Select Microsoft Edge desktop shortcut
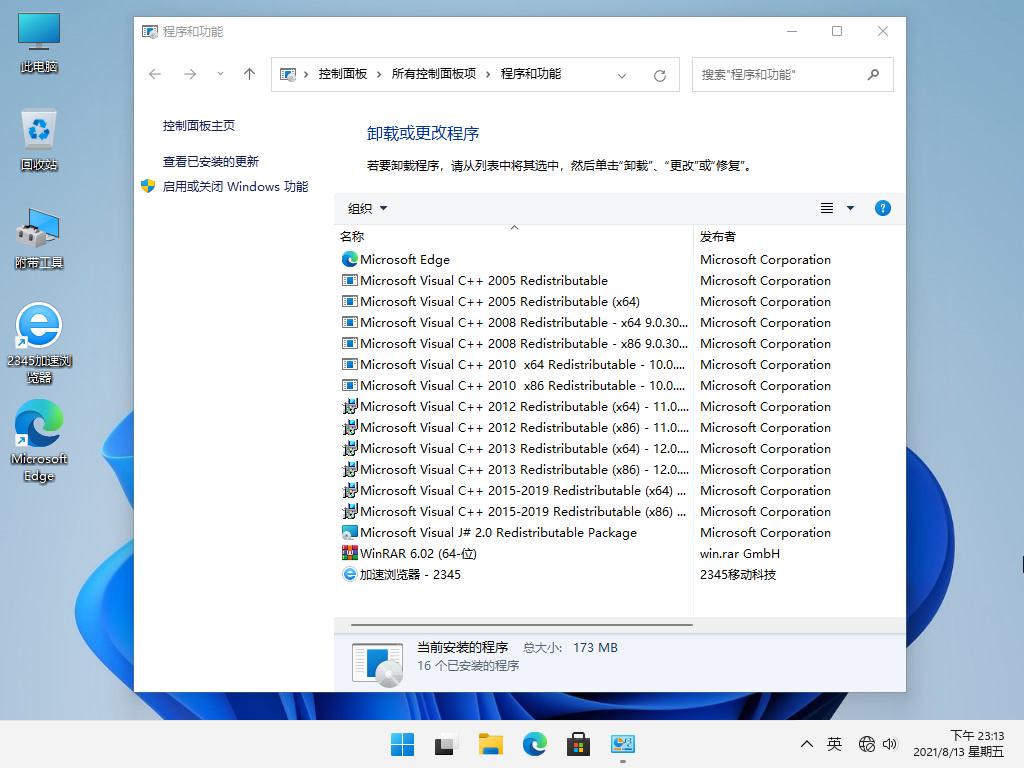 click(x=39, y=441)
